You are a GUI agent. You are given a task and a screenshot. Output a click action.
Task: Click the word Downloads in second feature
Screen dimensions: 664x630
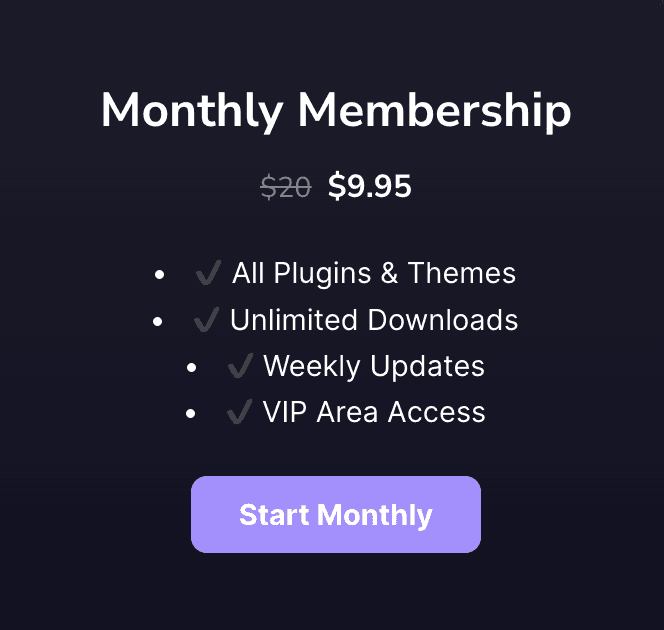tap(443, 320)
